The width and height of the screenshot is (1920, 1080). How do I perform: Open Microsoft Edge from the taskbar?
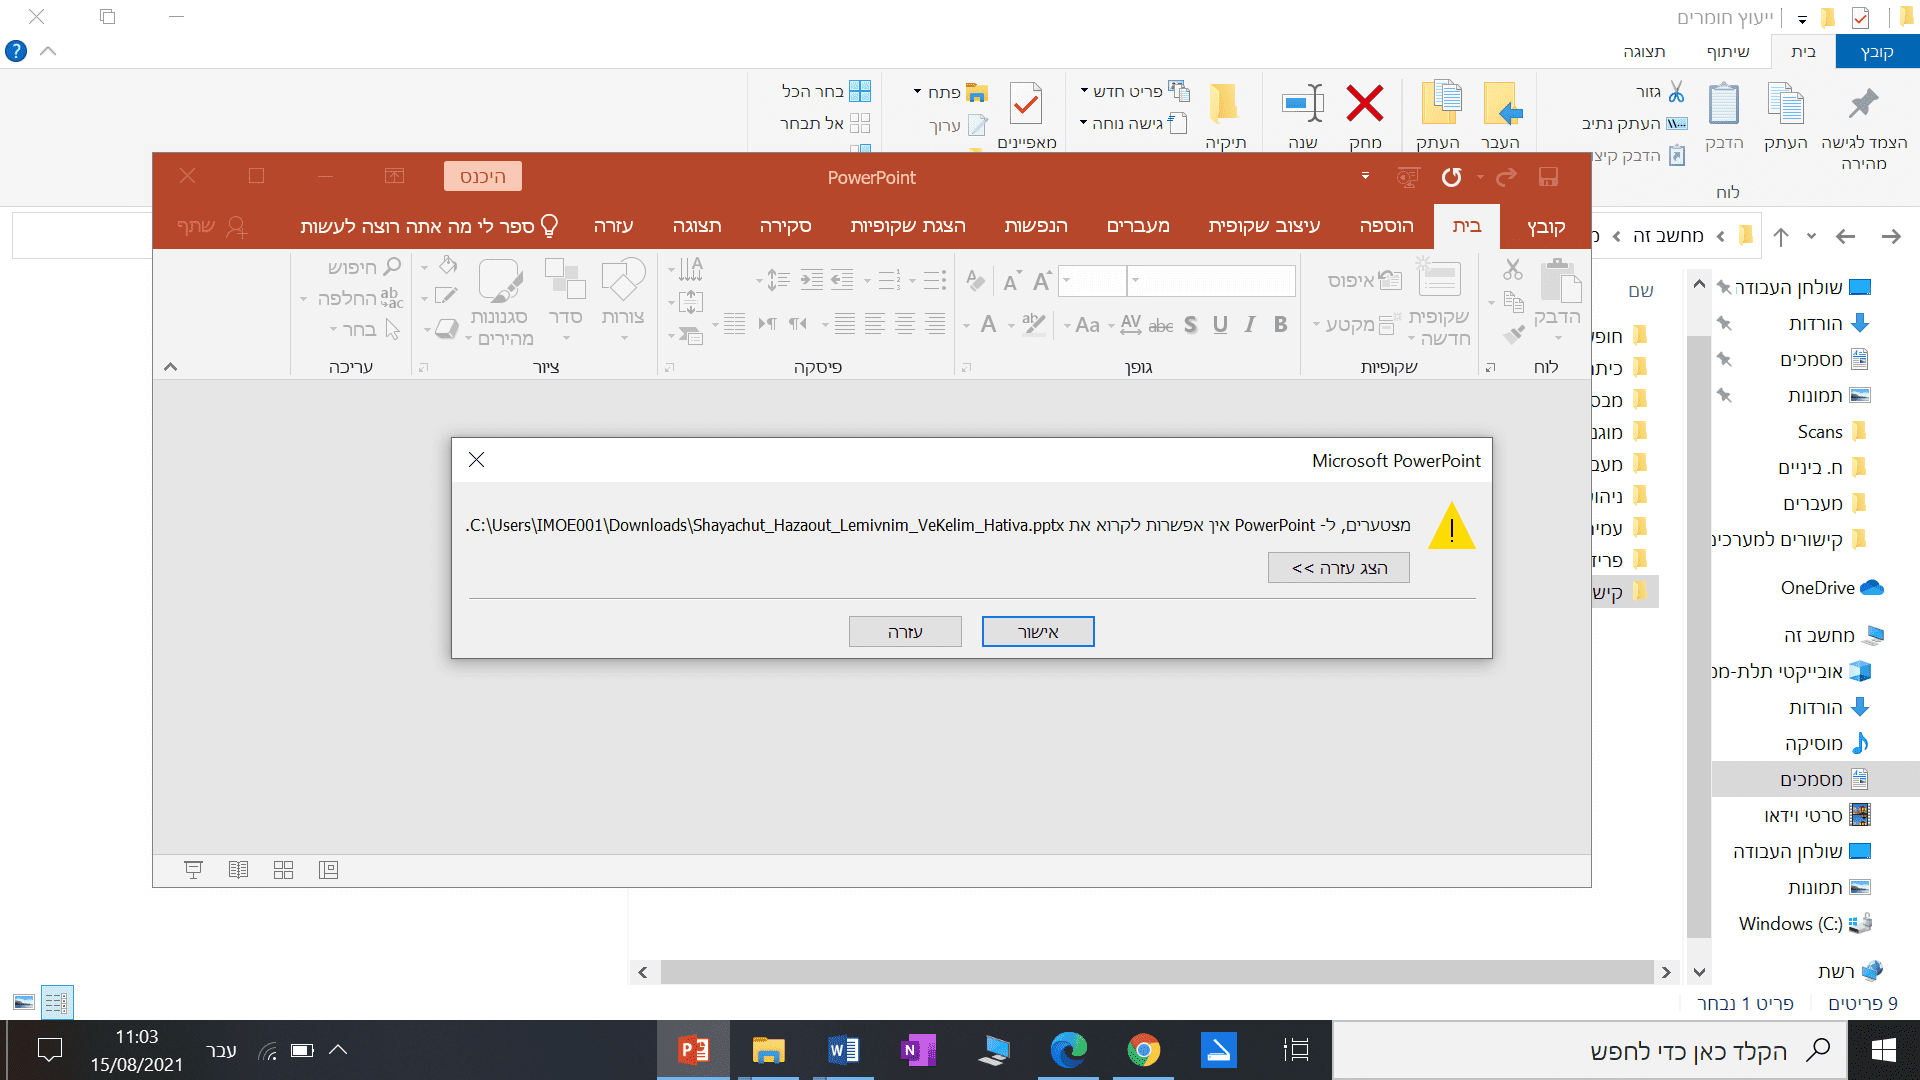click(1068, 1050)
